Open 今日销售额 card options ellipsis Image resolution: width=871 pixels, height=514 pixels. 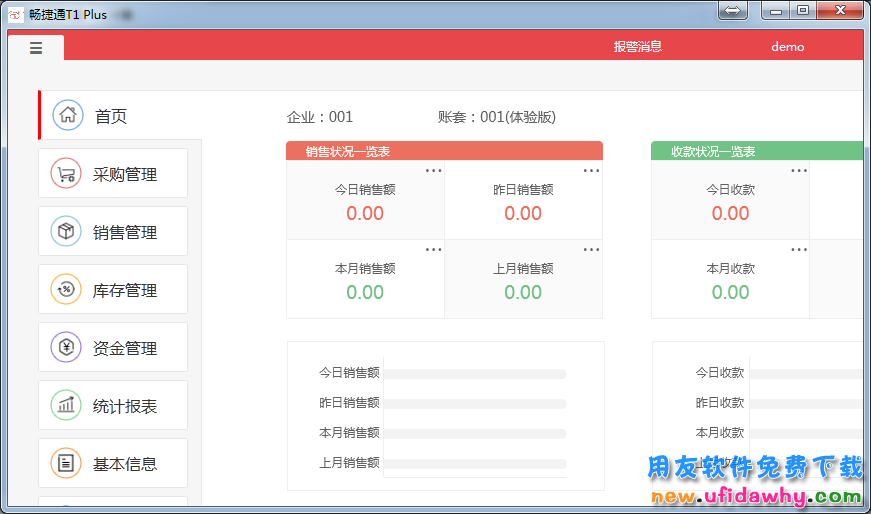point(433,171)
